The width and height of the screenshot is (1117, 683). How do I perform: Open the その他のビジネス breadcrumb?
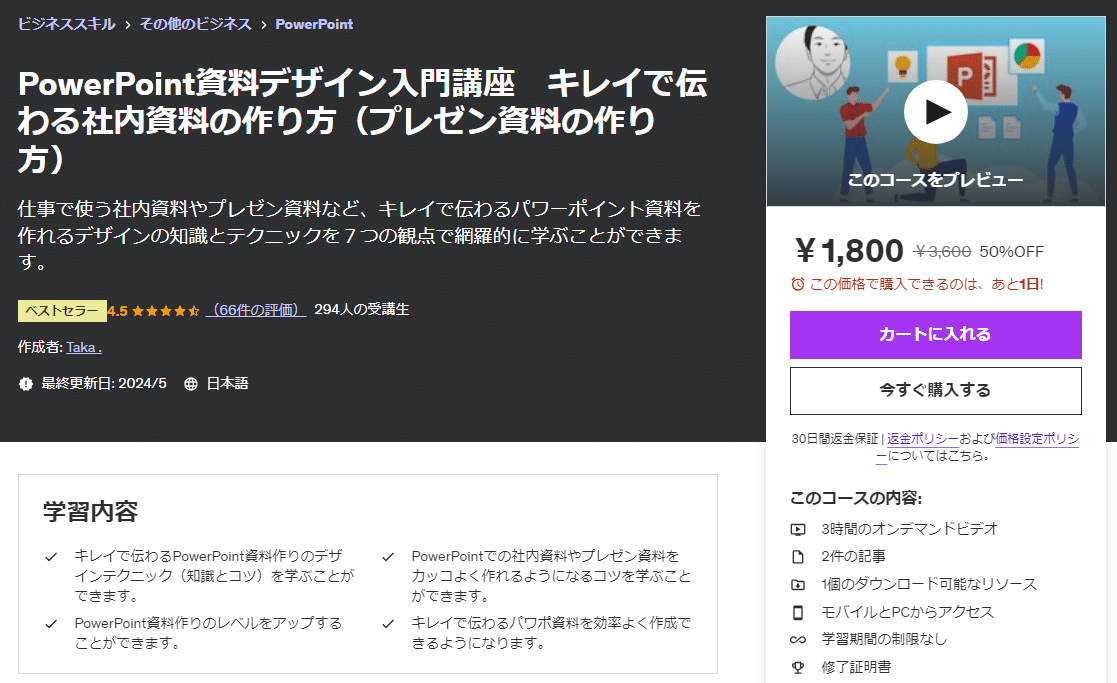point(195,24)
